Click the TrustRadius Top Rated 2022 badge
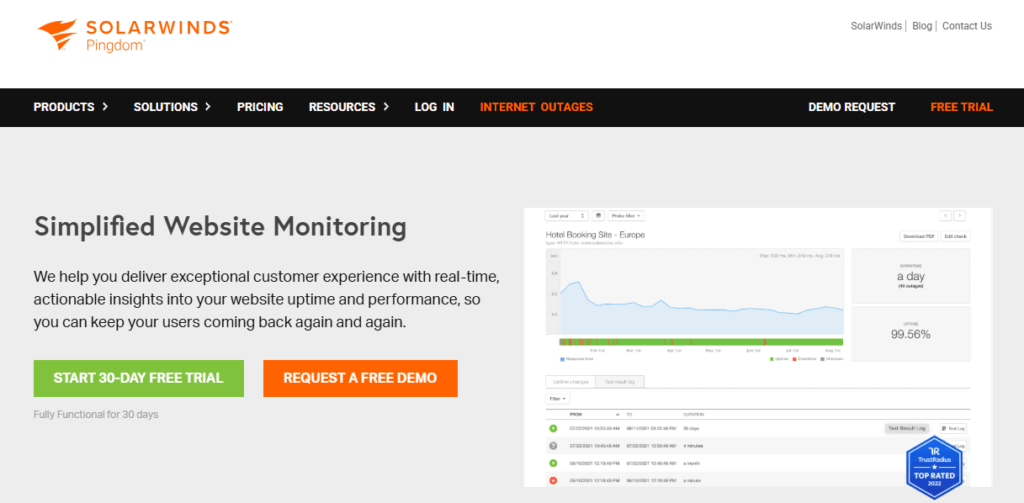 [x=935, y=468]
